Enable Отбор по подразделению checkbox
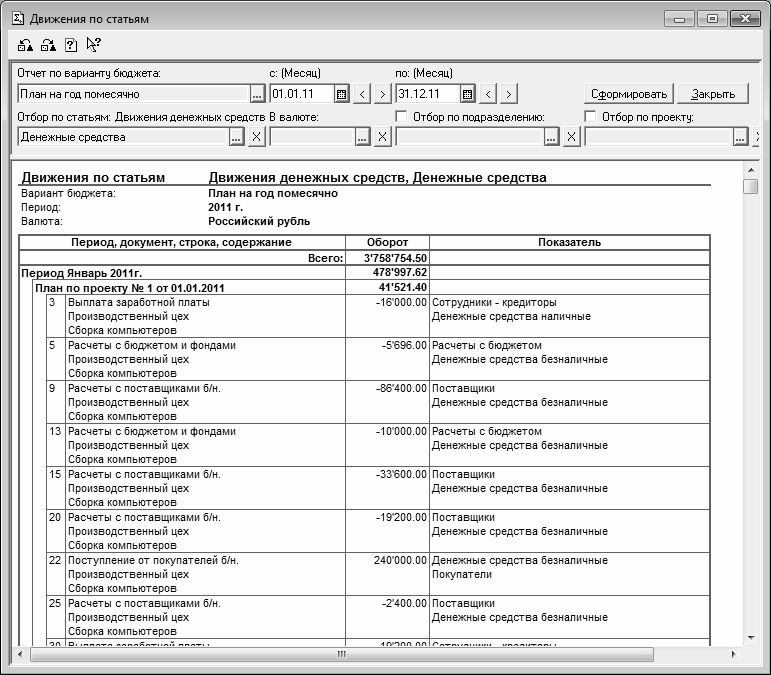This screenshot has width=771, height=675. pos(401,117)
